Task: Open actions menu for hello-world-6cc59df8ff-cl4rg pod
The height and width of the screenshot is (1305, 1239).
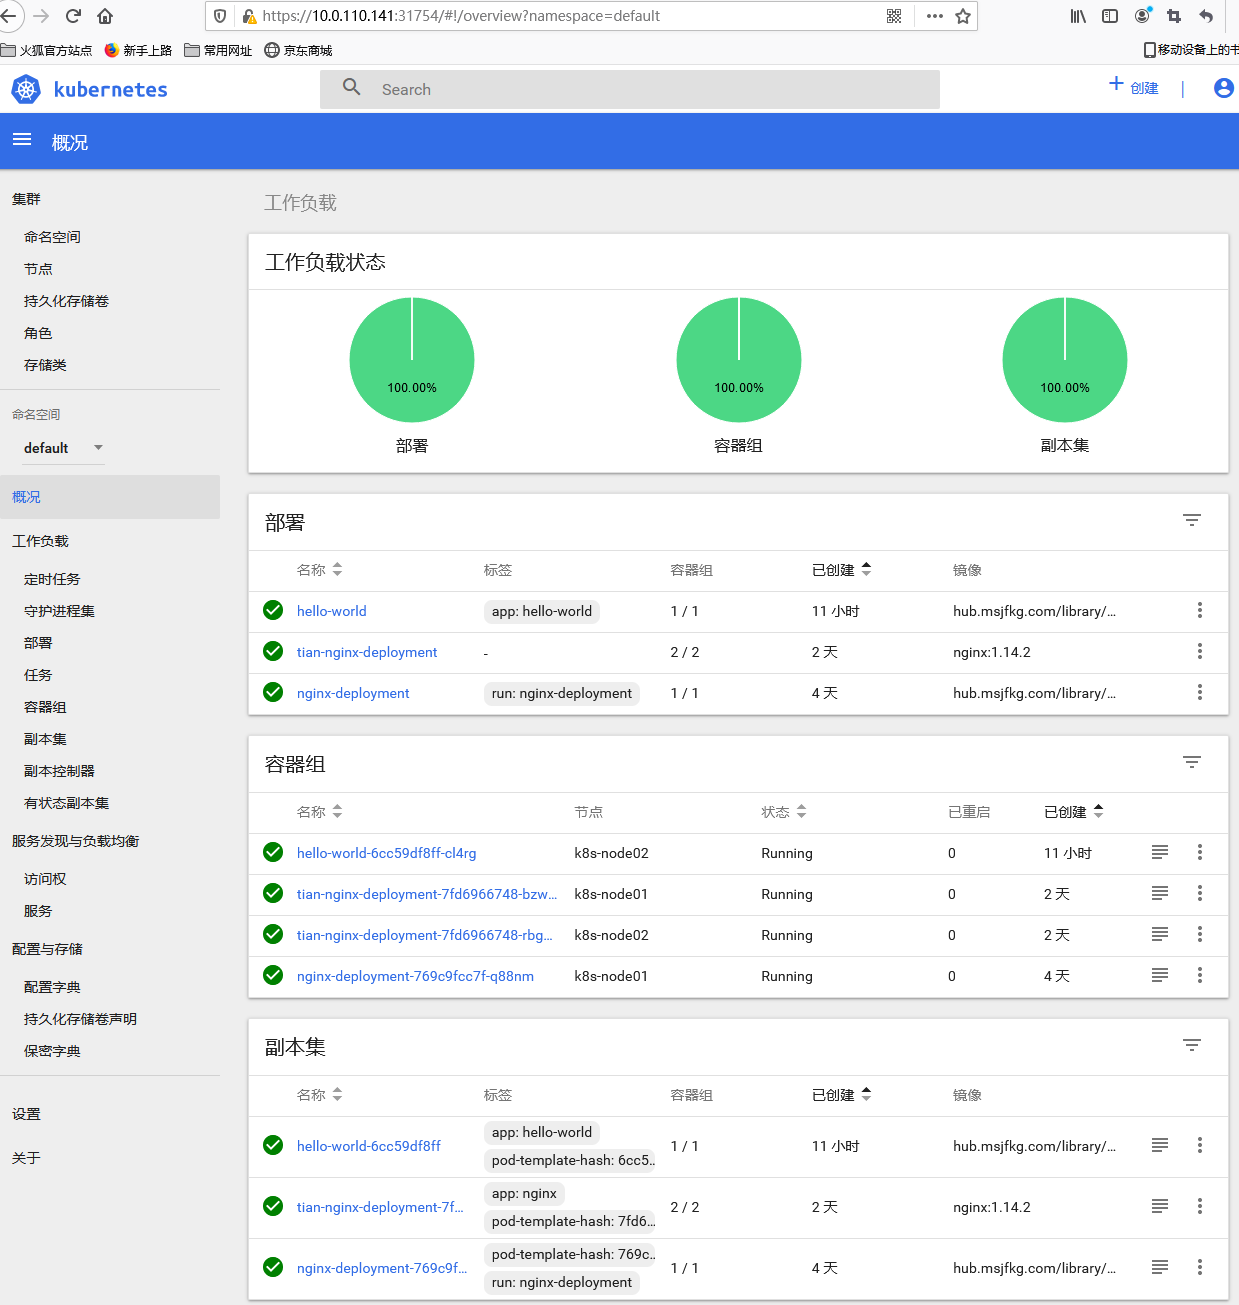Action: 1199,852
